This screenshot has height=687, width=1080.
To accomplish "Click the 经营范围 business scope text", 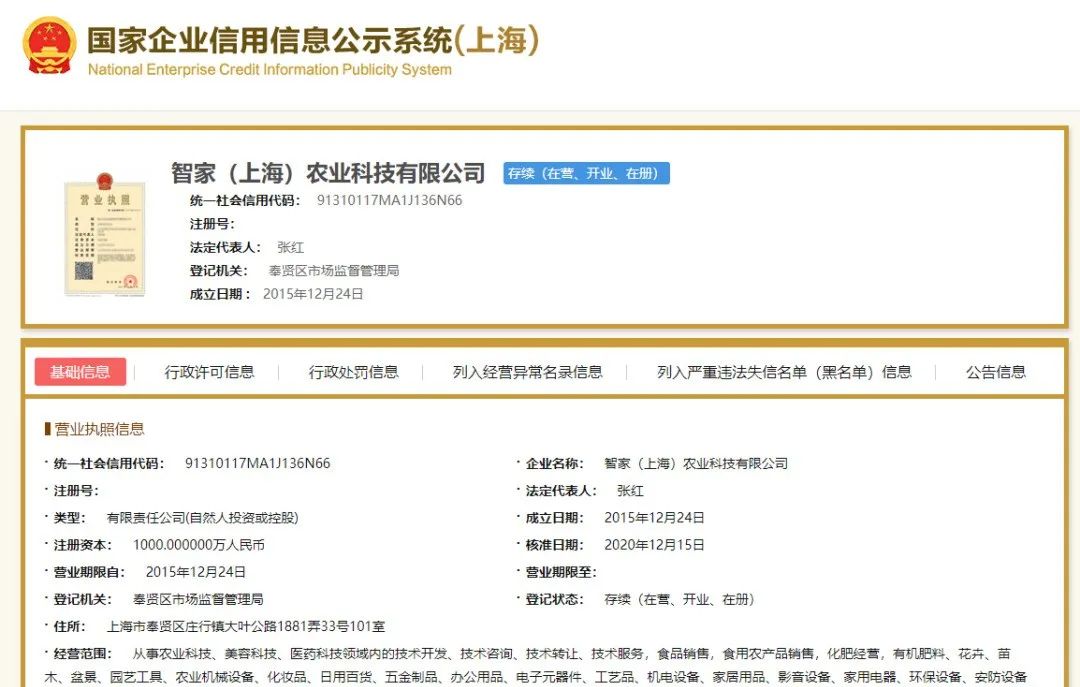I will tap(570, 654).
